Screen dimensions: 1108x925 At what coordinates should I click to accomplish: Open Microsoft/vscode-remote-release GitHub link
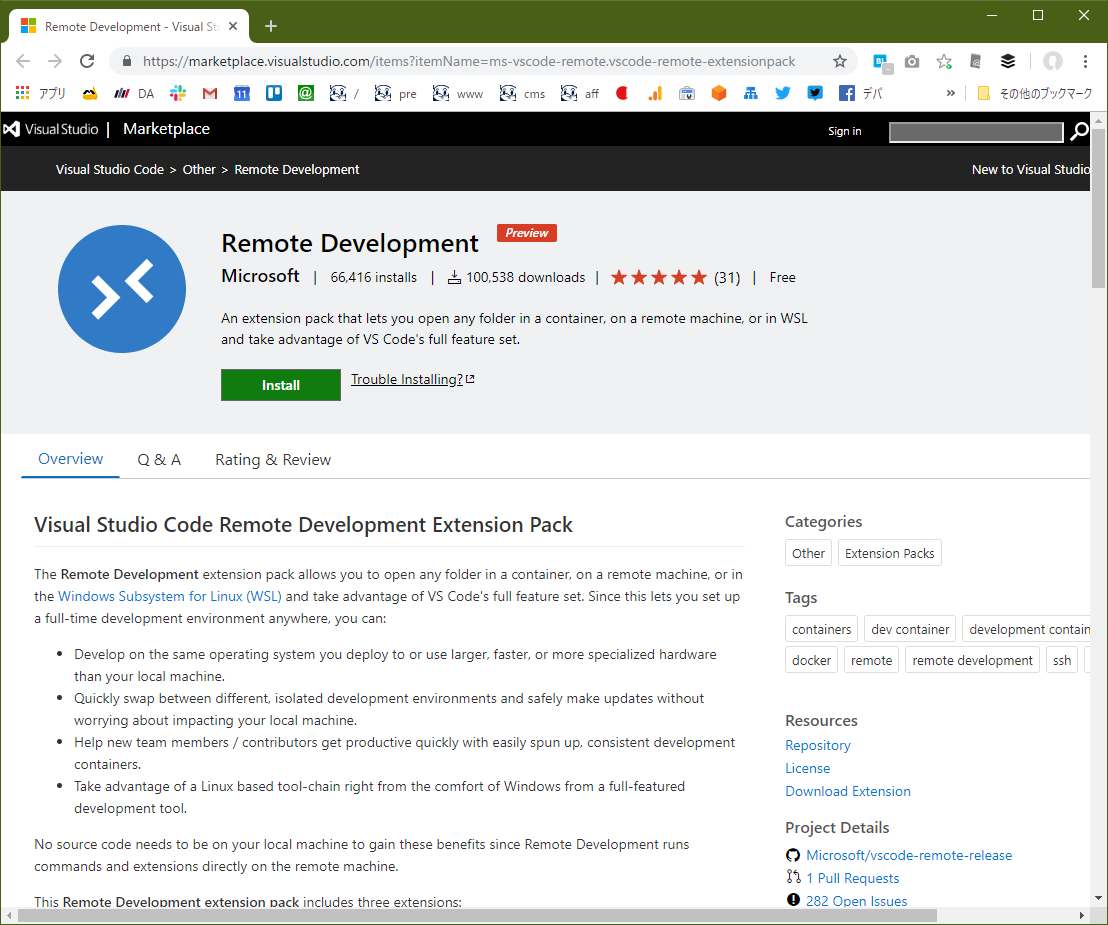click(x=909, y=855)
